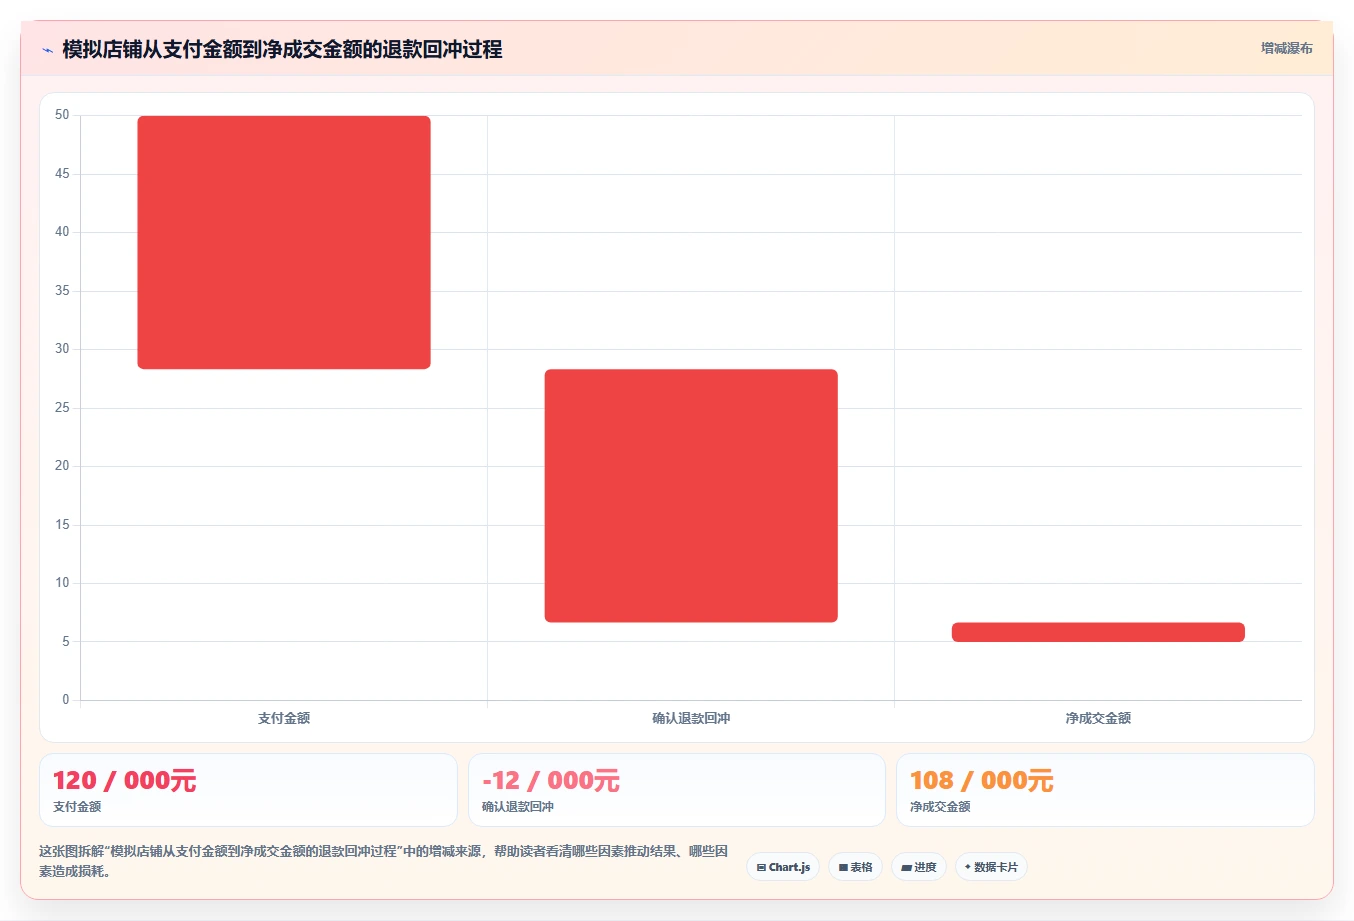Click the 50 y-axis tick label

coord(62,115)
